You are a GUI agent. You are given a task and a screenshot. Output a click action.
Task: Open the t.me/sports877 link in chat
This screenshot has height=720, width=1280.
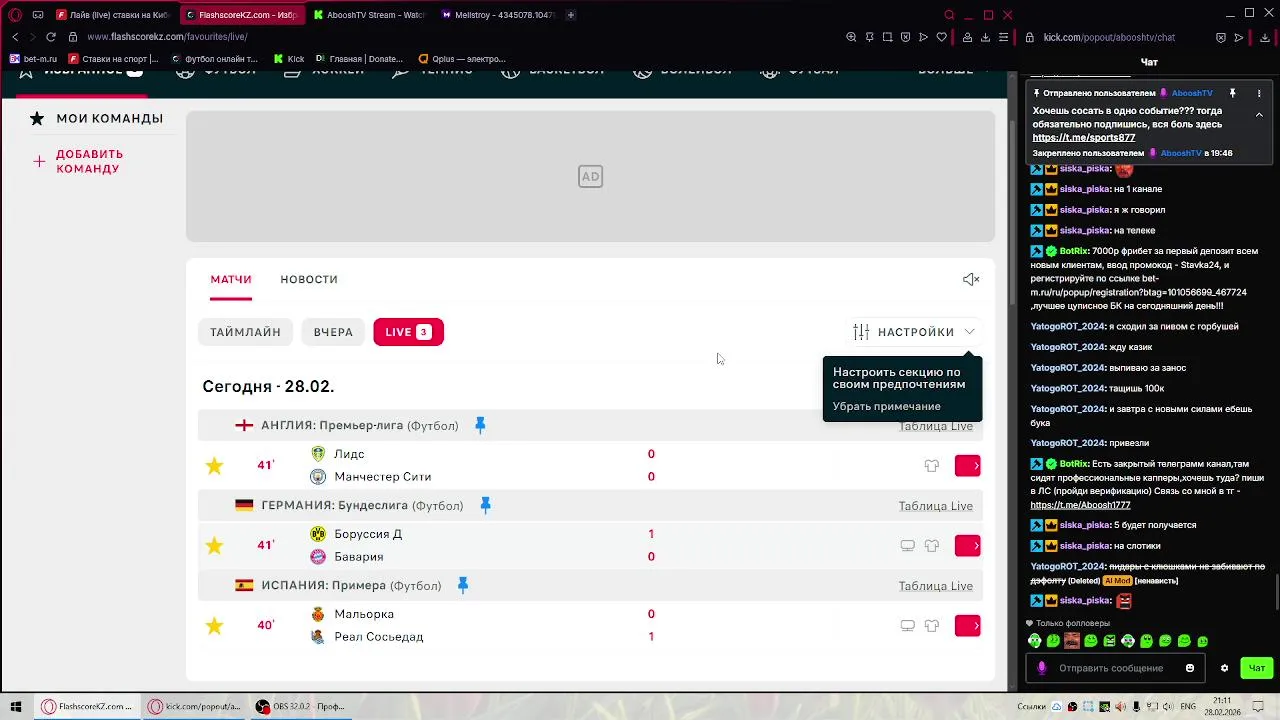click(1084, 138)
